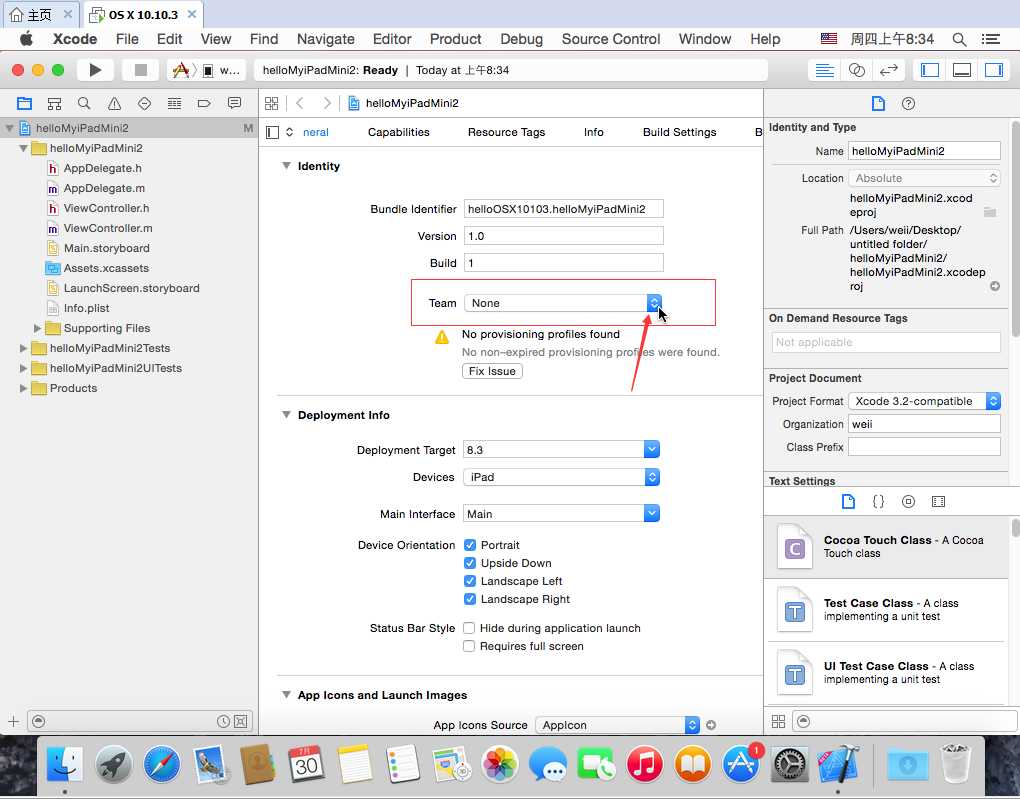Show the File Template library

click(x=848, y=501)
